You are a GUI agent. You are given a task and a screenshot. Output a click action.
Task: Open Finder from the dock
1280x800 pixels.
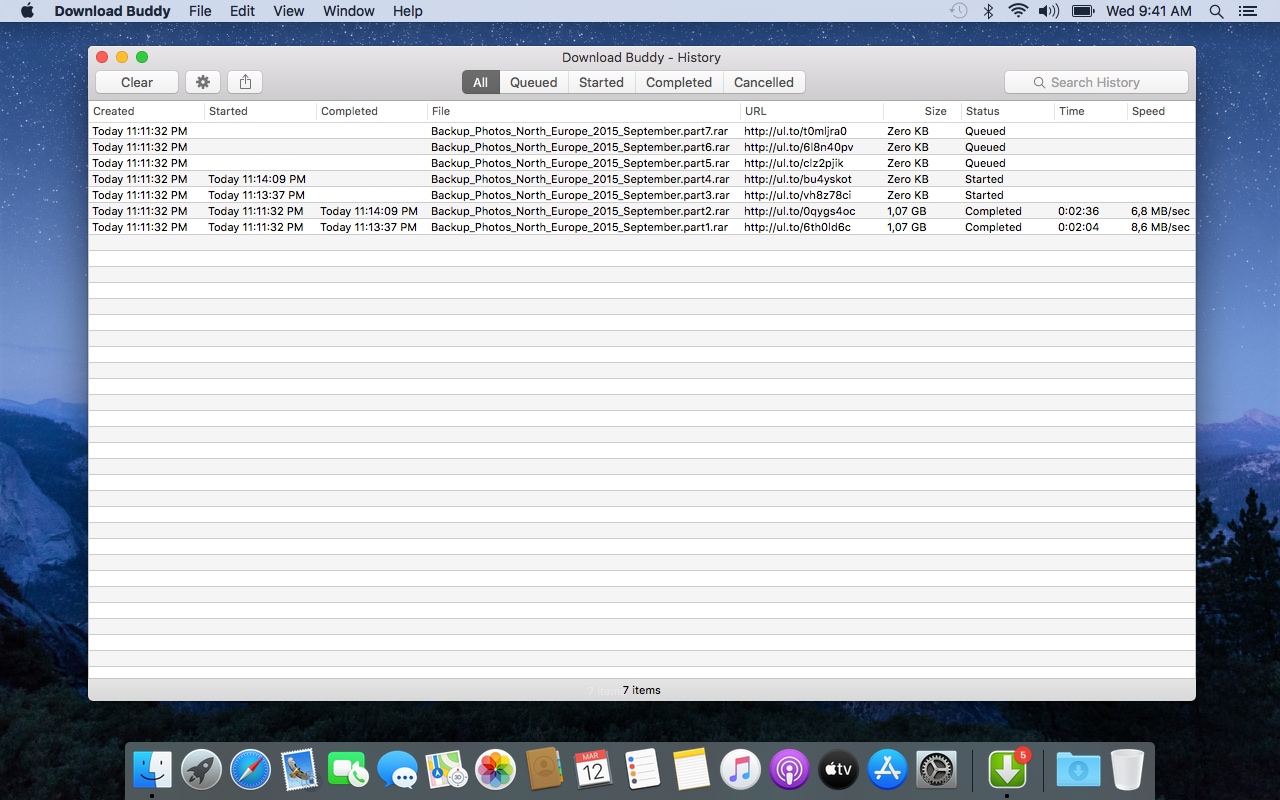point(152,770)
